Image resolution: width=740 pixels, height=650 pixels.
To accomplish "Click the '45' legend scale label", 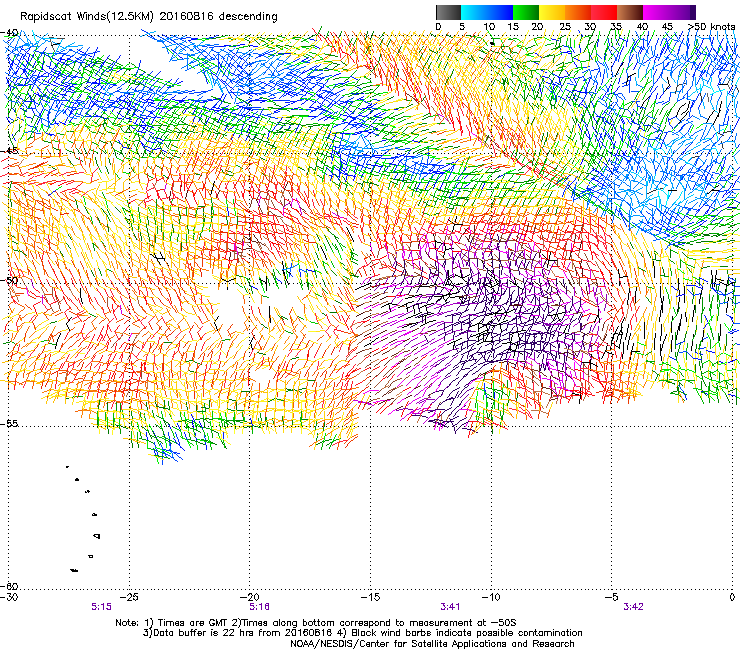I will click(667, 27).
